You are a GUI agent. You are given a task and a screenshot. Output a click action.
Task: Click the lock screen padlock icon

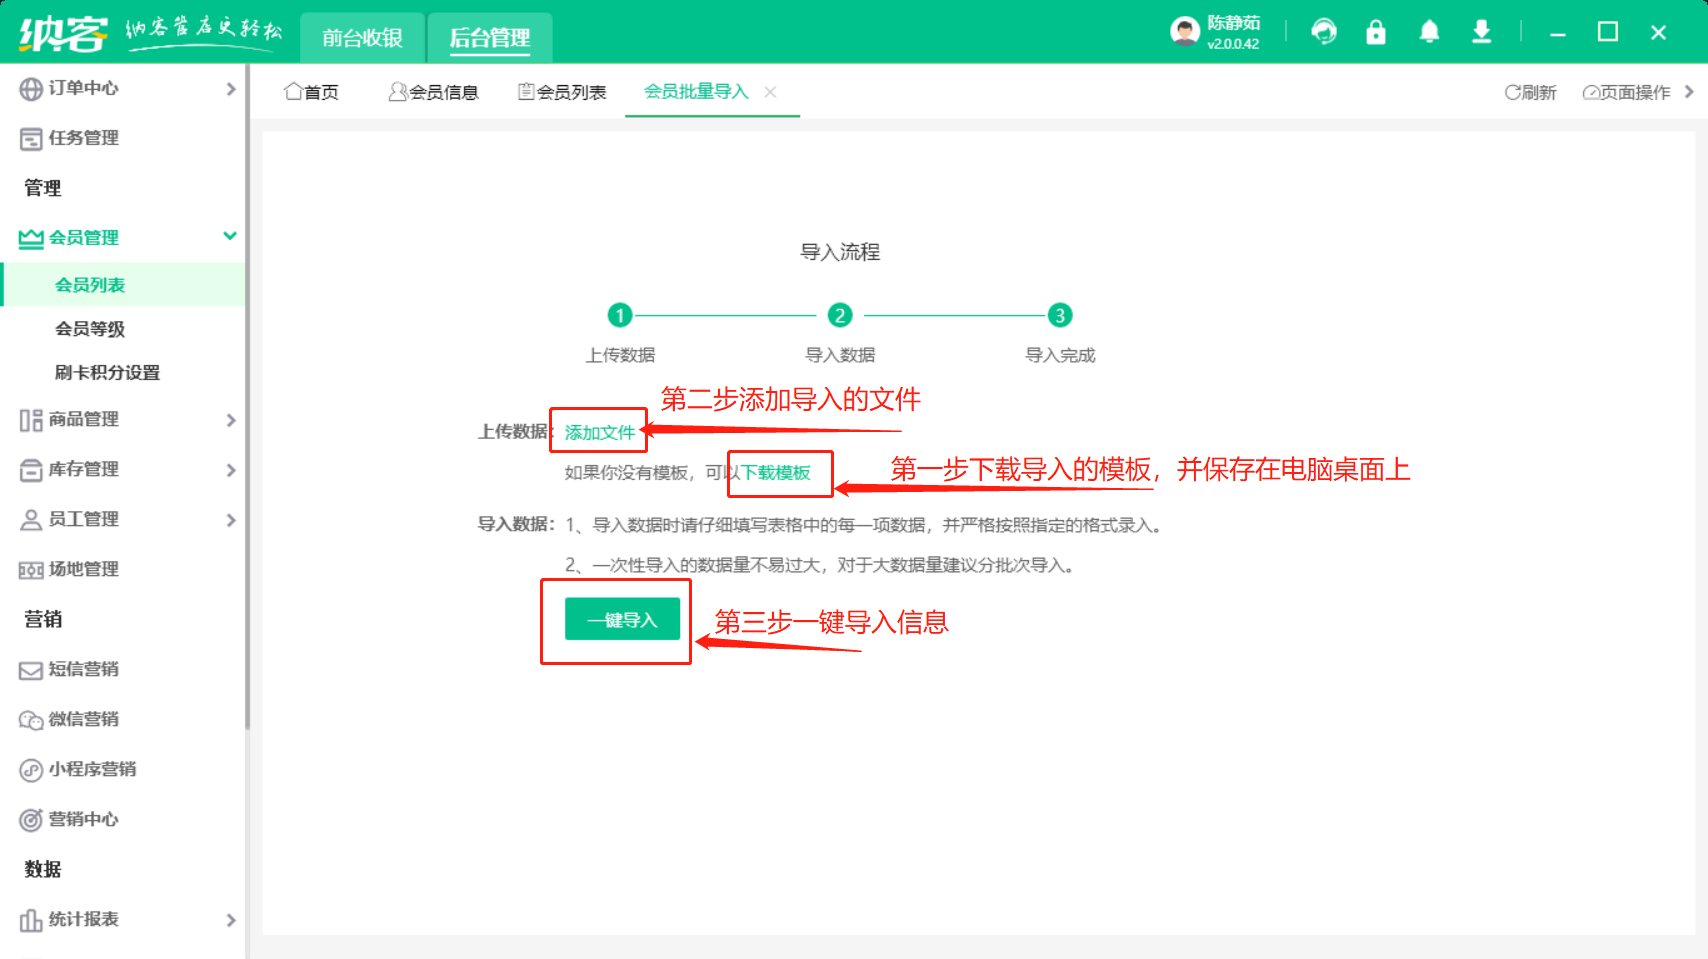click(1376, 32)
